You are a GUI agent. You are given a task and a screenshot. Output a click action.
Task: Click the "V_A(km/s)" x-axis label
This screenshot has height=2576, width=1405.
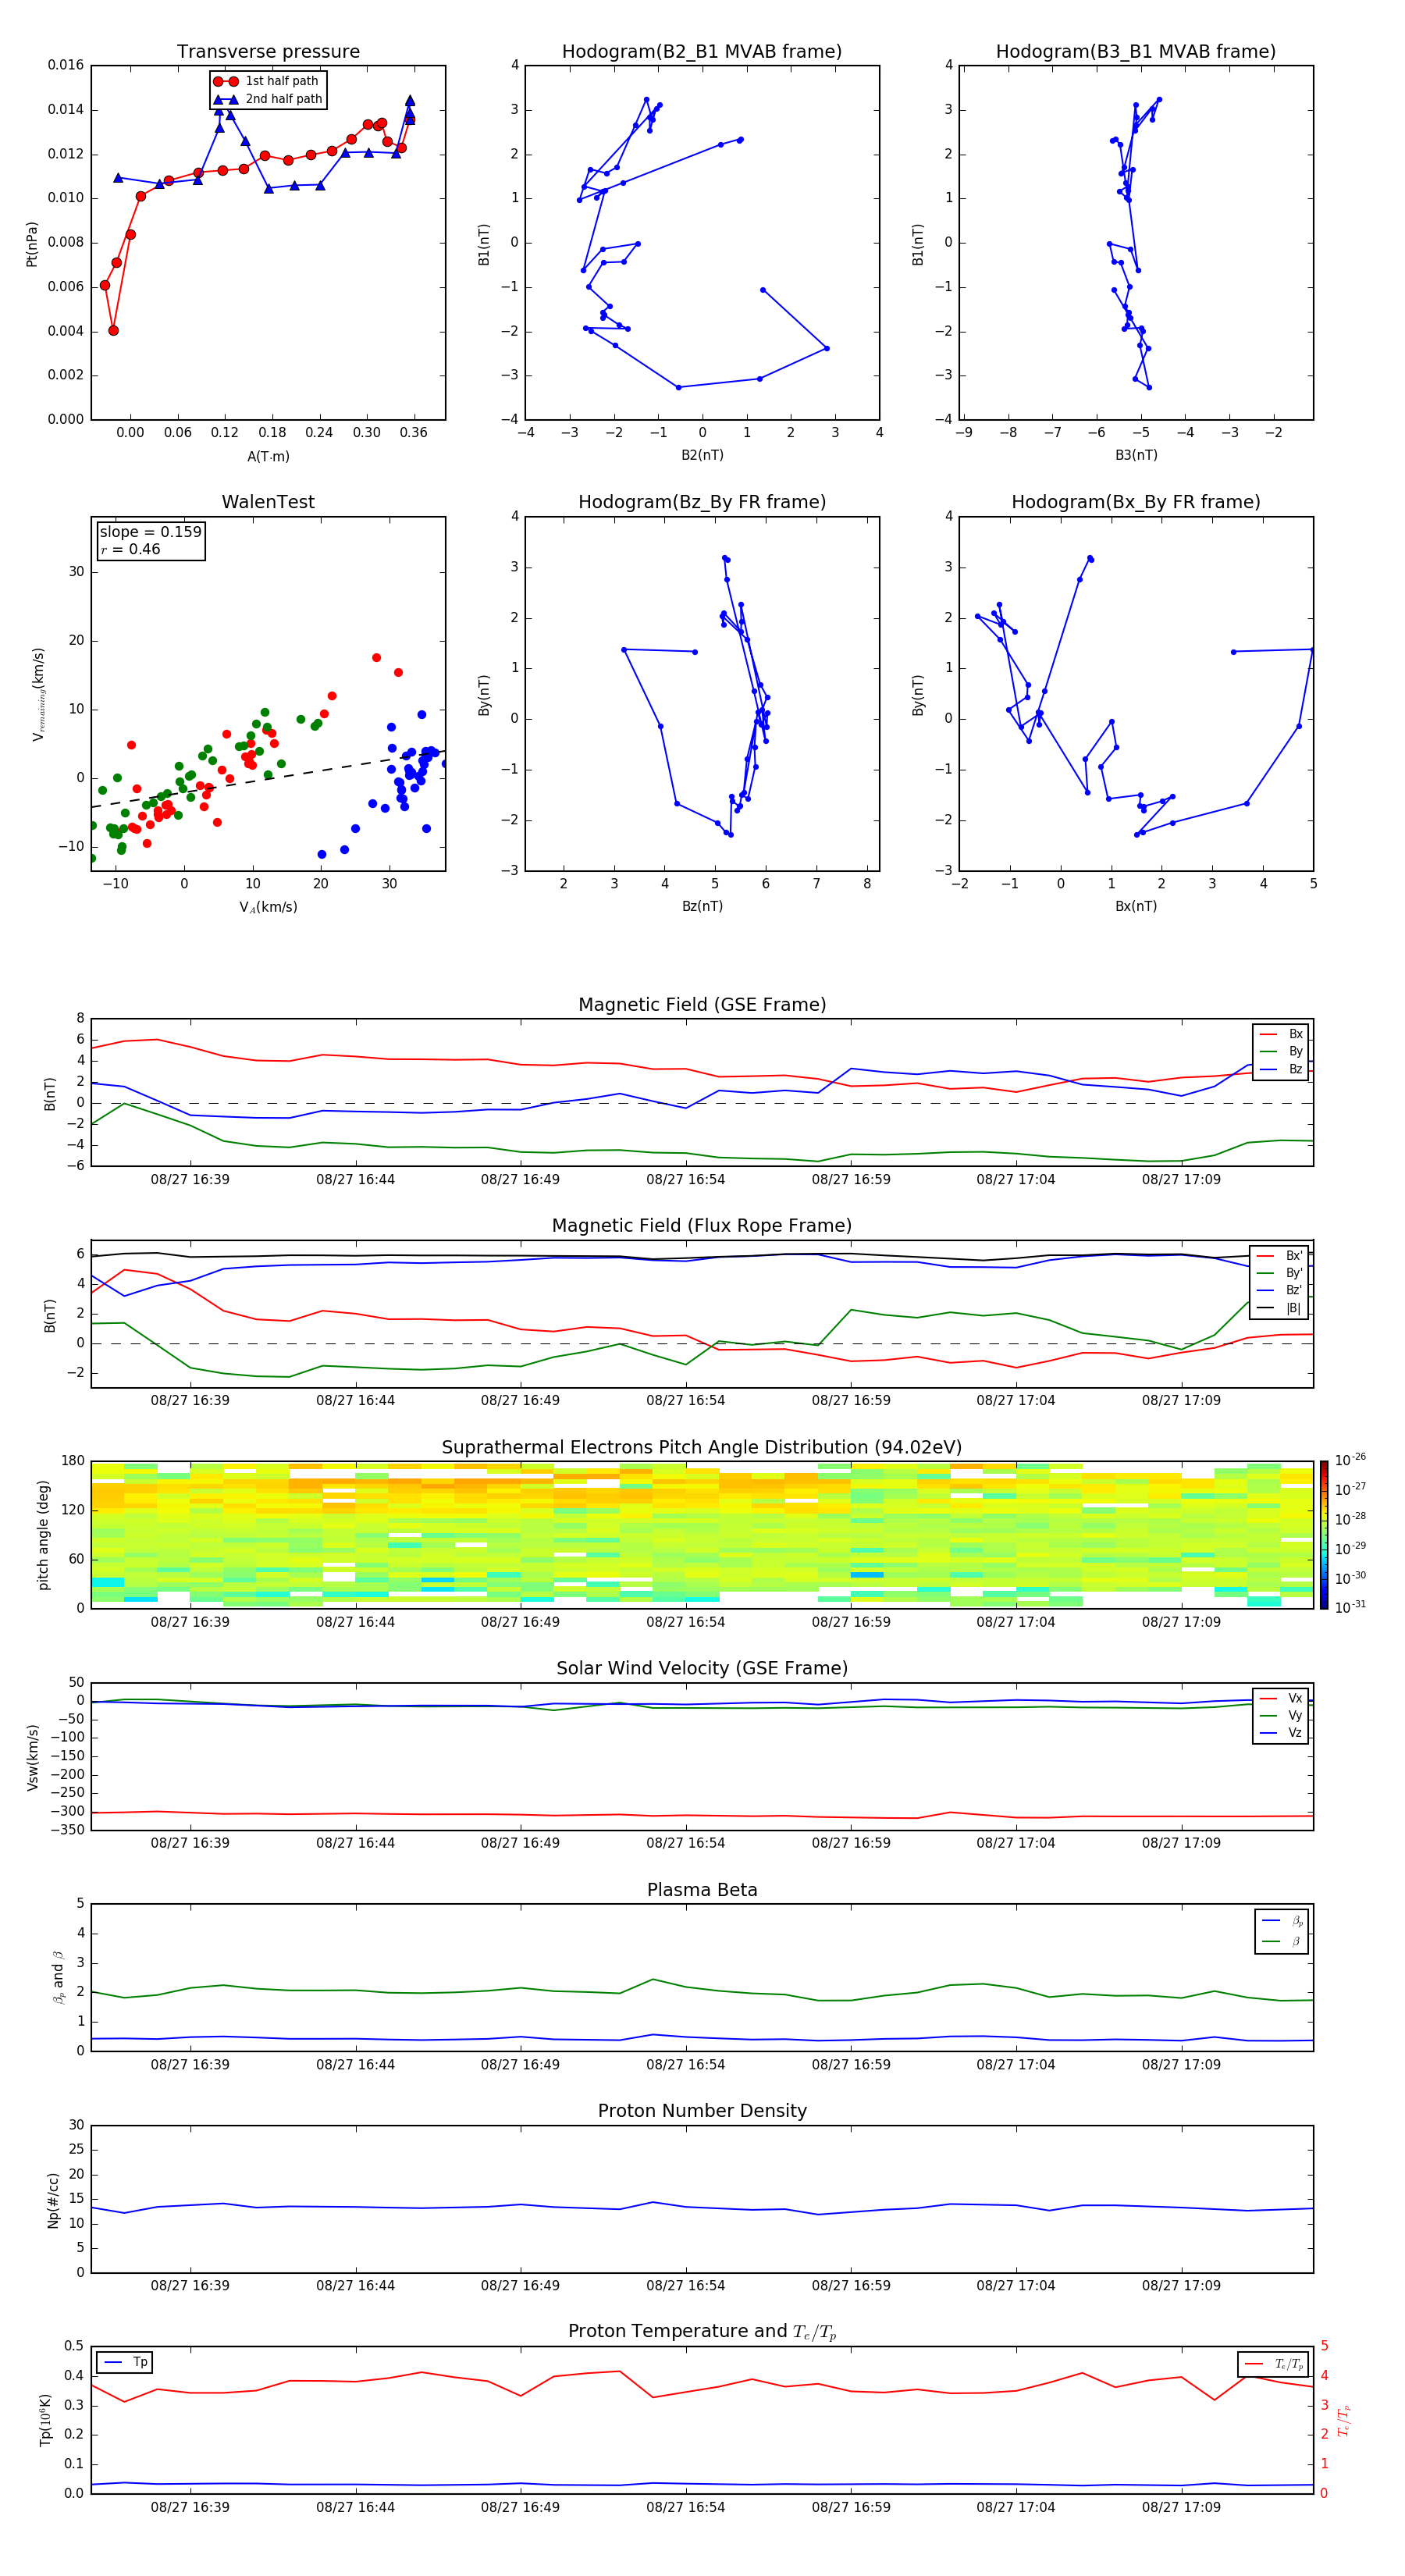268,907
